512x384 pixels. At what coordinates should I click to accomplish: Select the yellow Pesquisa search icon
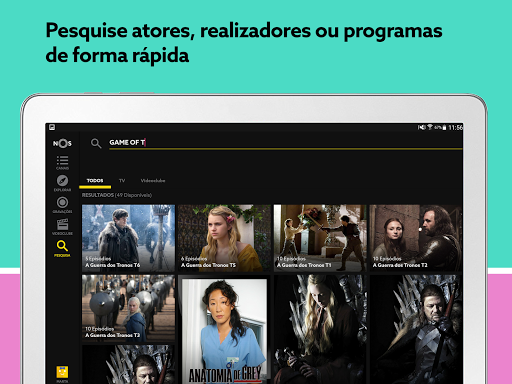coord(62,249)
